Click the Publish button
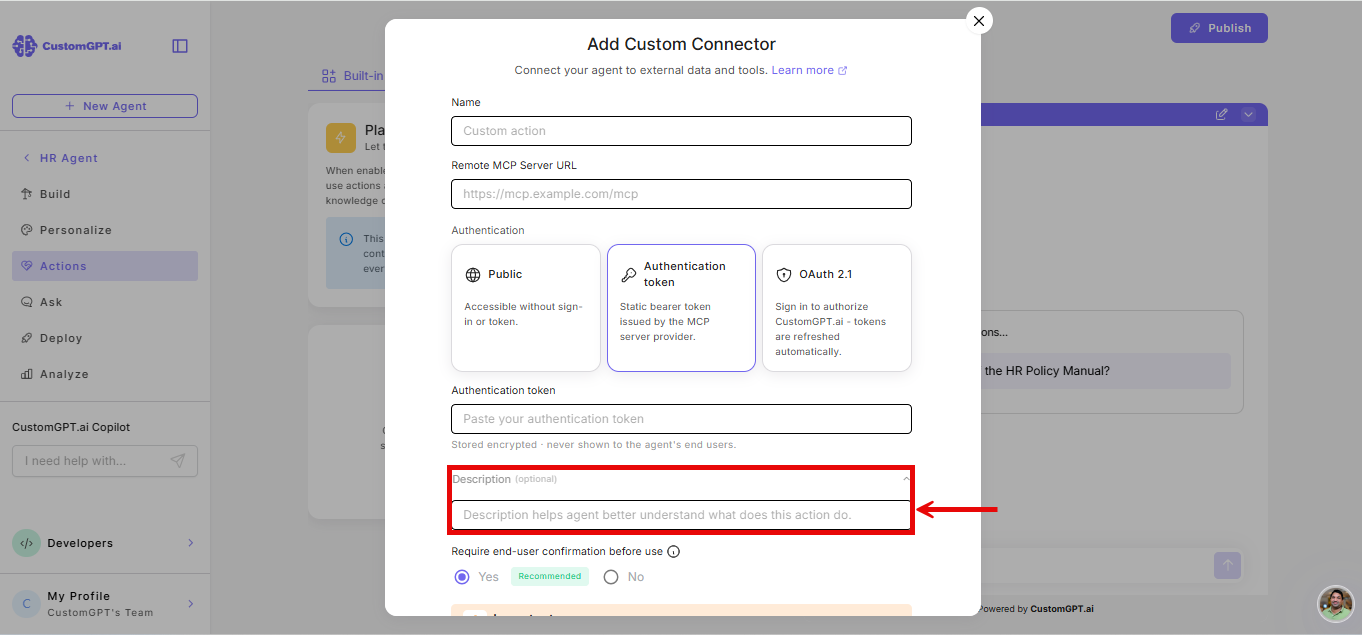 point(1219,28)
